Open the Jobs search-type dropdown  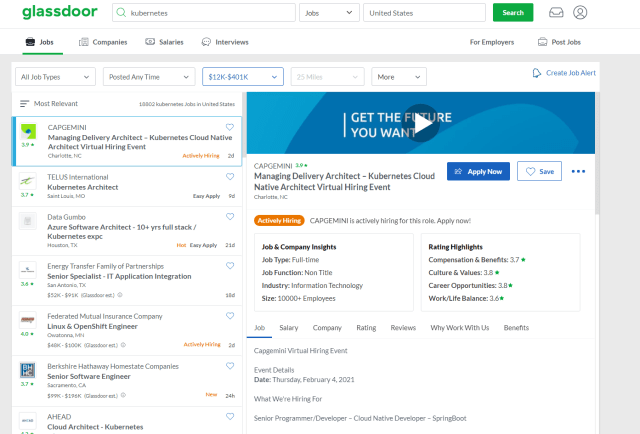point(329,13)
